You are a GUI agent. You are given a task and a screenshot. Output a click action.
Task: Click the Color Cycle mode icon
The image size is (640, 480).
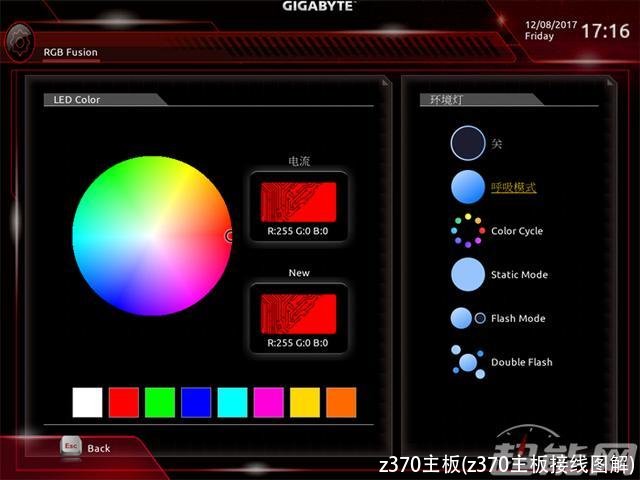pyautogui.click(x=467, y=231)
